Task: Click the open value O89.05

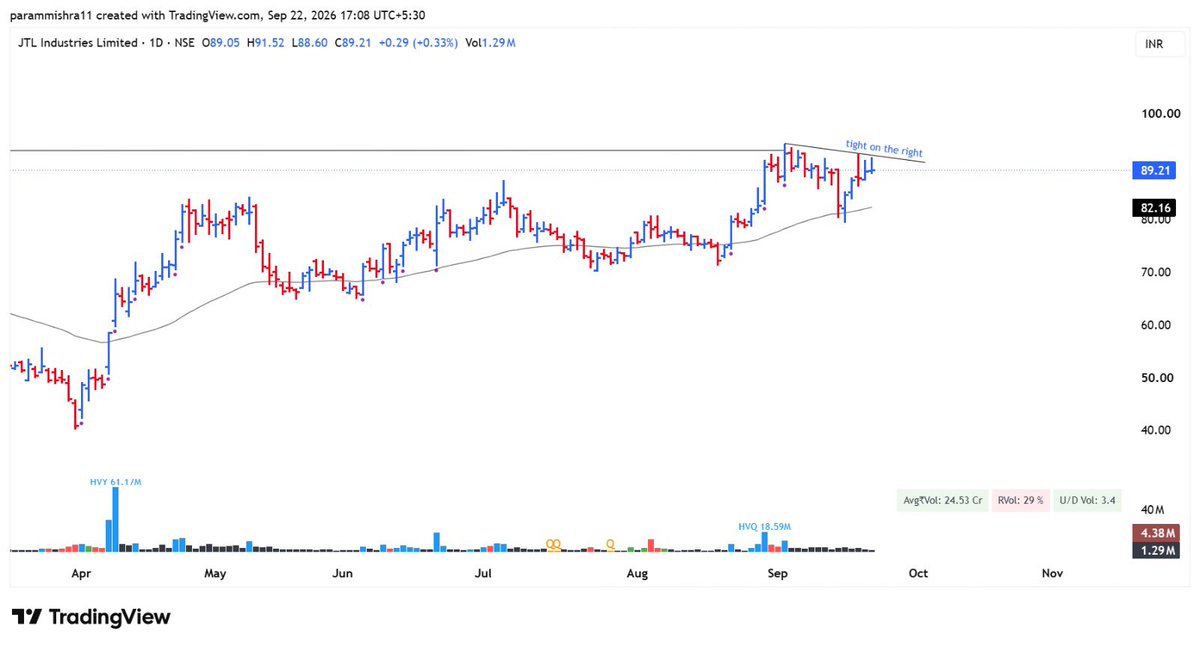Action: click(x=220, y=43)
